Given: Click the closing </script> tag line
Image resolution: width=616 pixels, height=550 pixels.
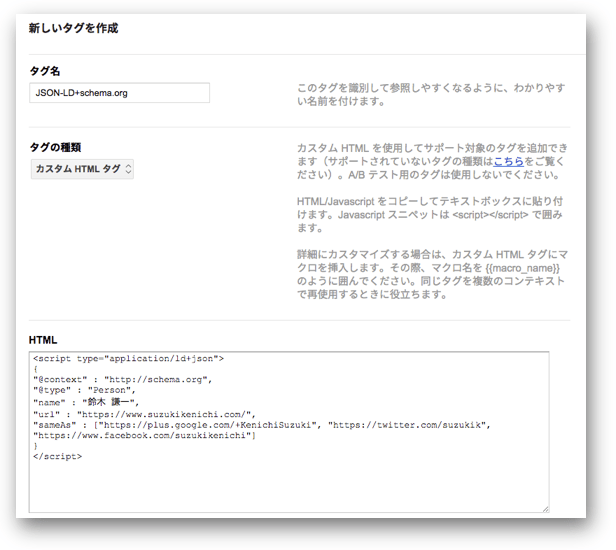Looking at the screenshot, I should click(58, 456).
